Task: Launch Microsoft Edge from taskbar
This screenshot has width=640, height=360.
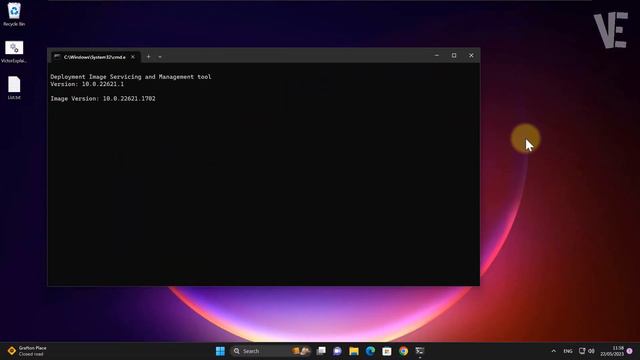Action: point(370,351)
